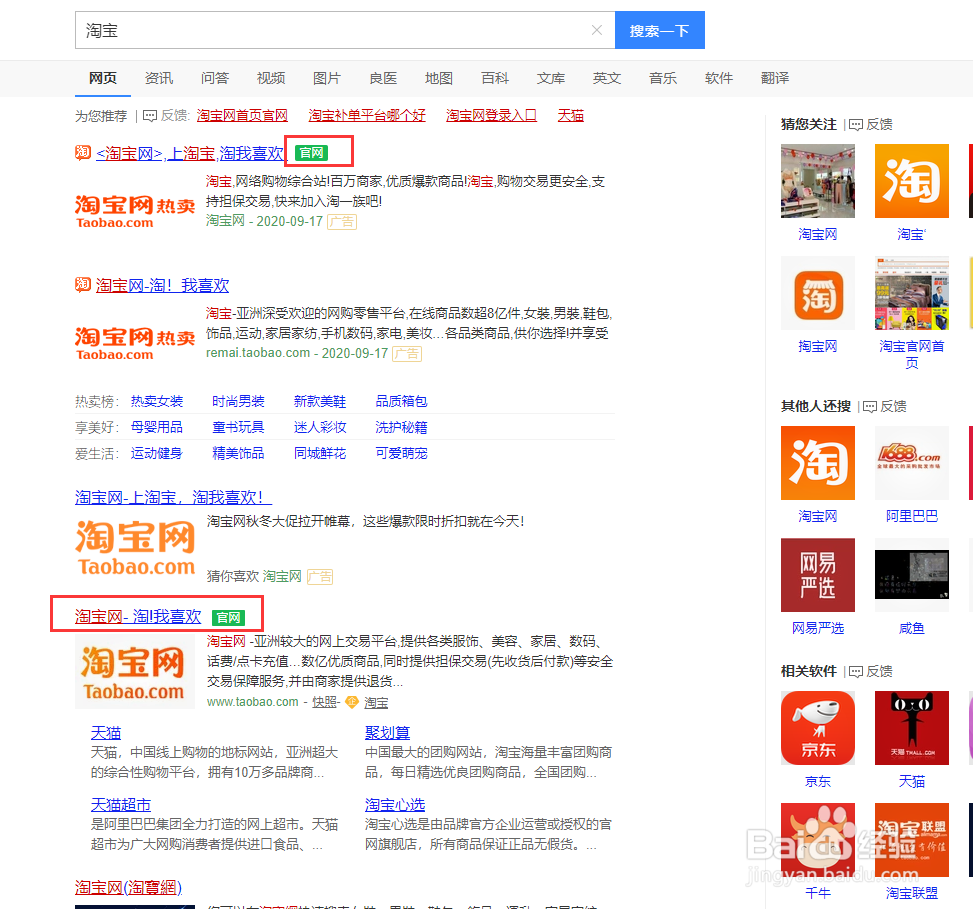This screenshot has width=973, height=909.
Task: Go to the 文库 tab
Action: (x=550, y=78)
